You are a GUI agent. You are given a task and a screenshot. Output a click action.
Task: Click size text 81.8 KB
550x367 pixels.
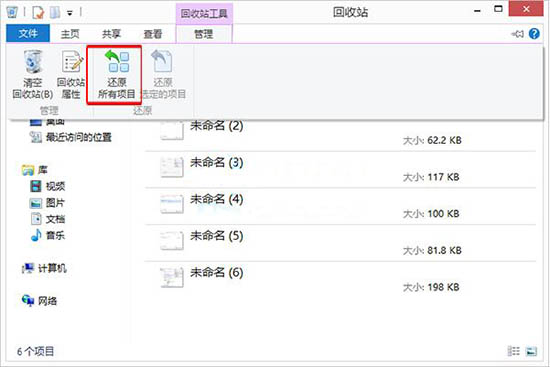coord(444,251)
